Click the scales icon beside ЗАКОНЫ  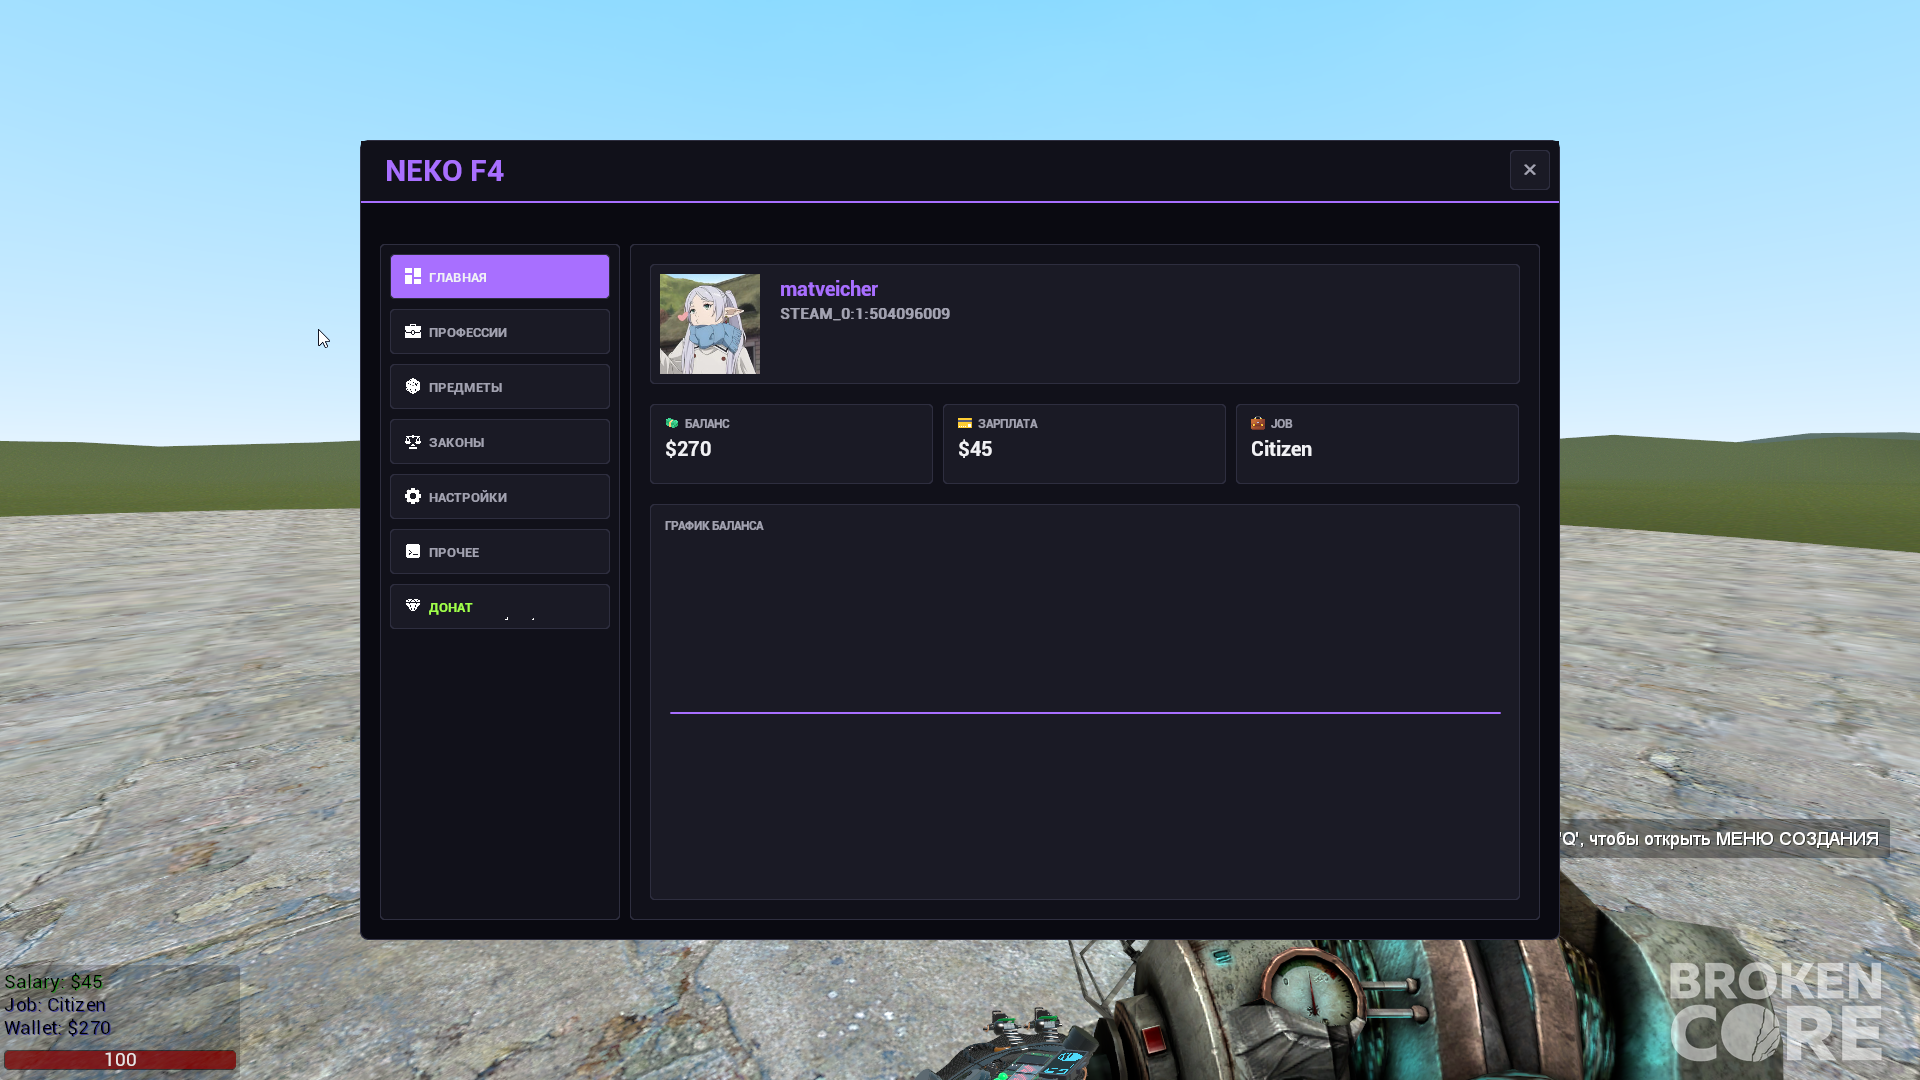413,441
